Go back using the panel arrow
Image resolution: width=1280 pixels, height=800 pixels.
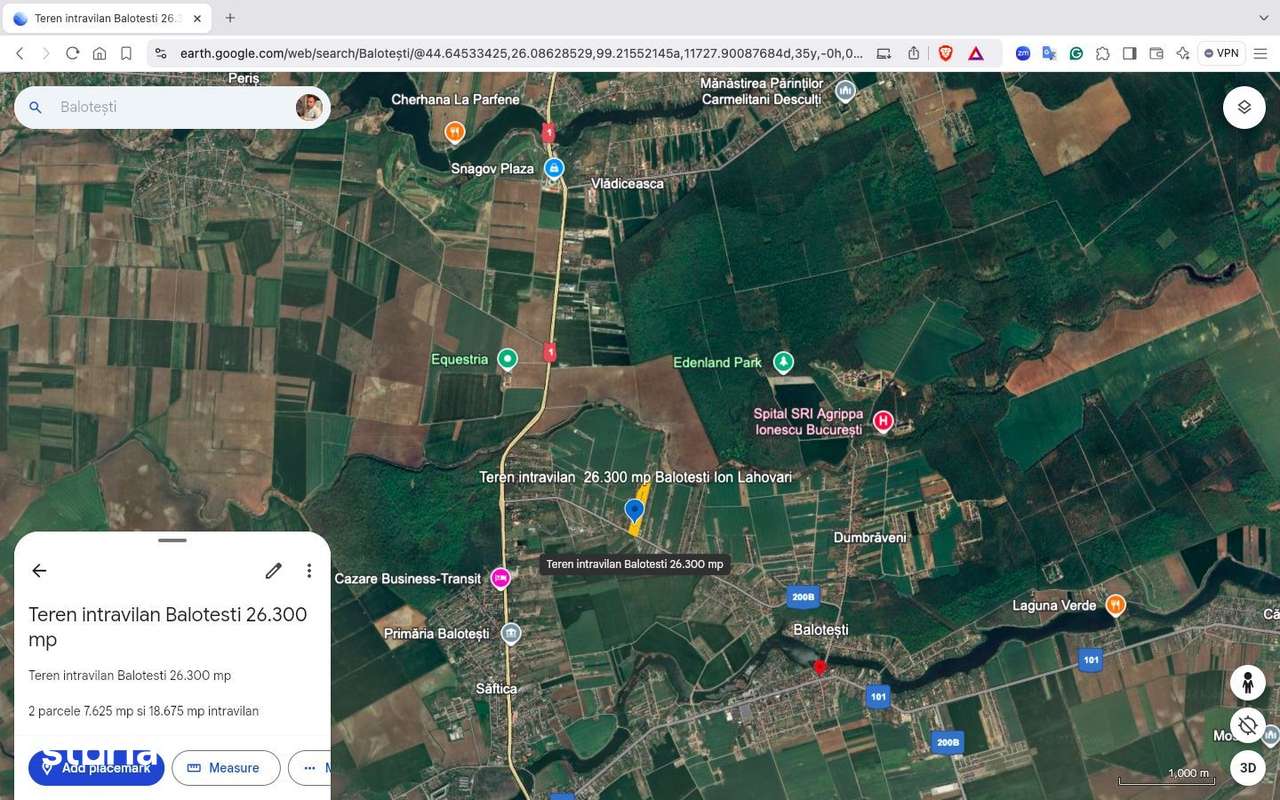point(39,570)
